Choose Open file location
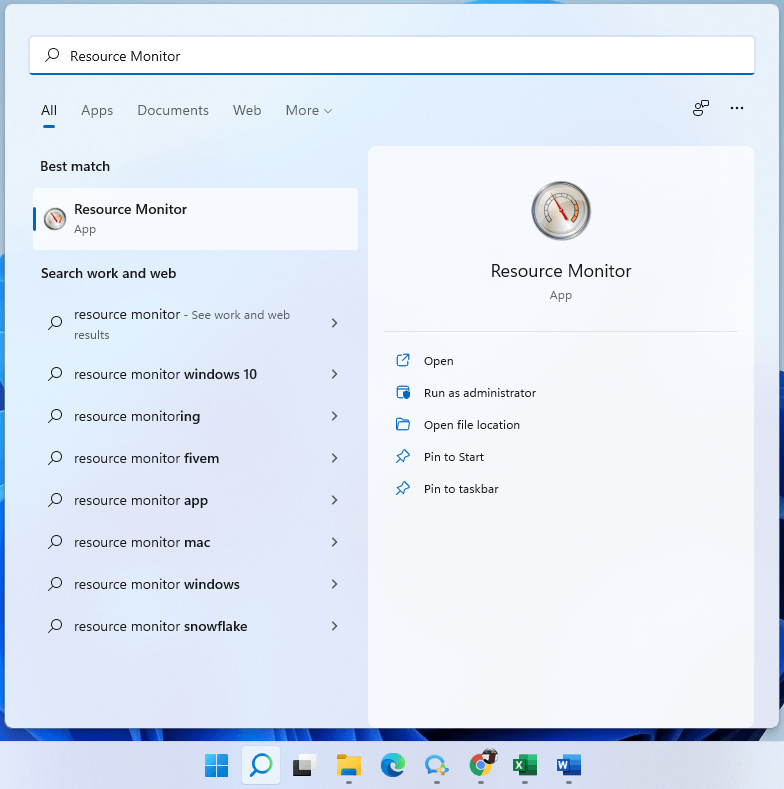This screenshot has height=789, width=784. [472, 425]
